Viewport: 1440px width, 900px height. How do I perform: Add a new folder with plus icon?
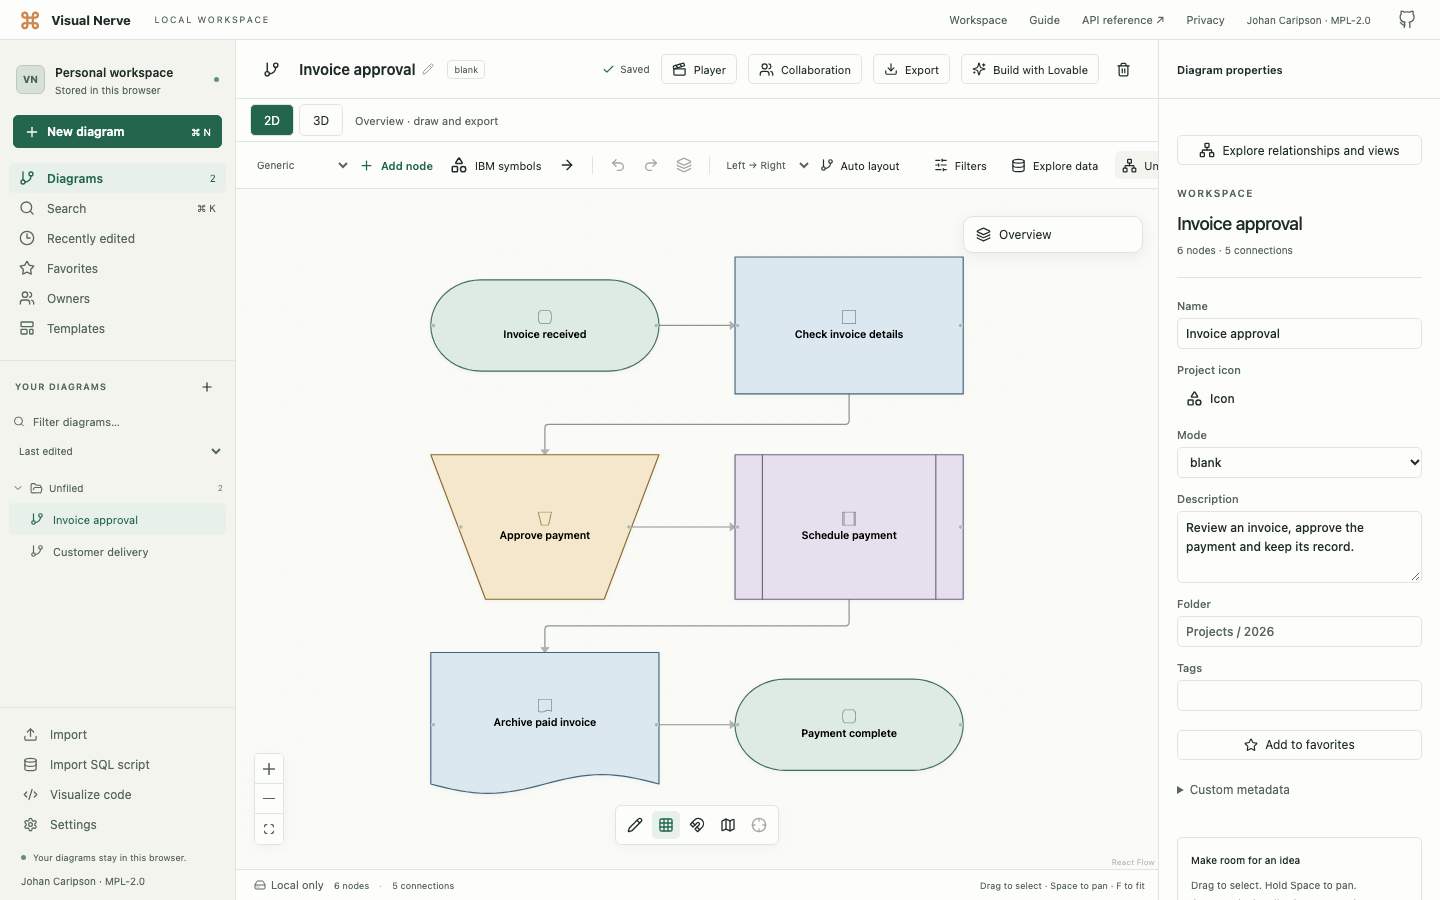pyautogui.click(x=207, y=387)
